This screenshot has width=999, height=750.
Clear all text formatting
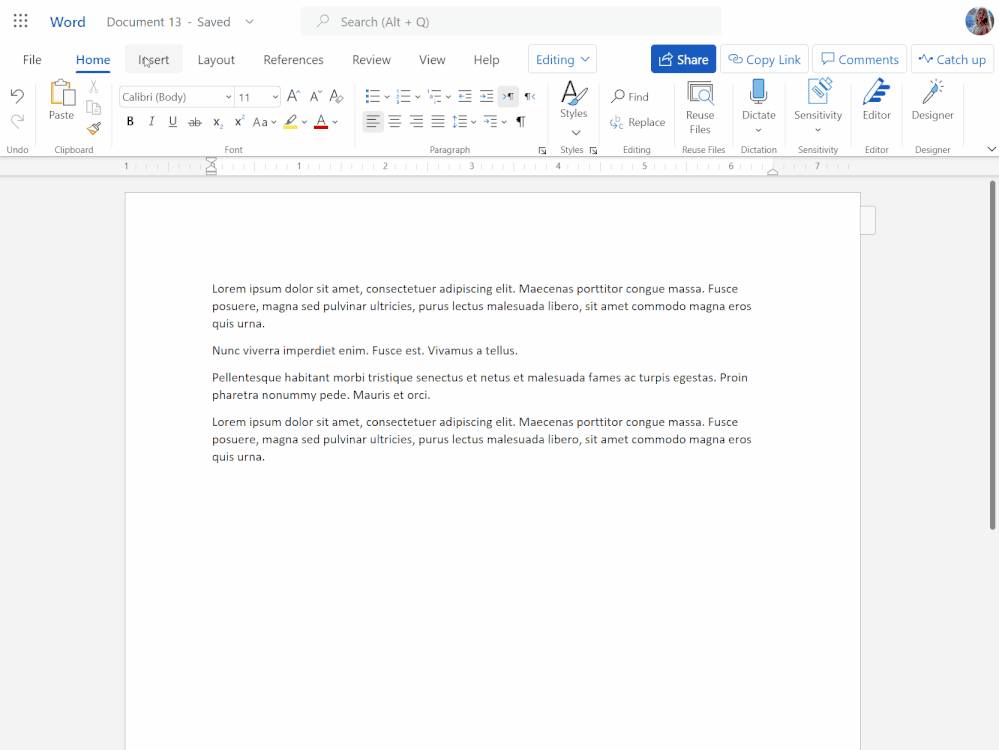point(336,96)
